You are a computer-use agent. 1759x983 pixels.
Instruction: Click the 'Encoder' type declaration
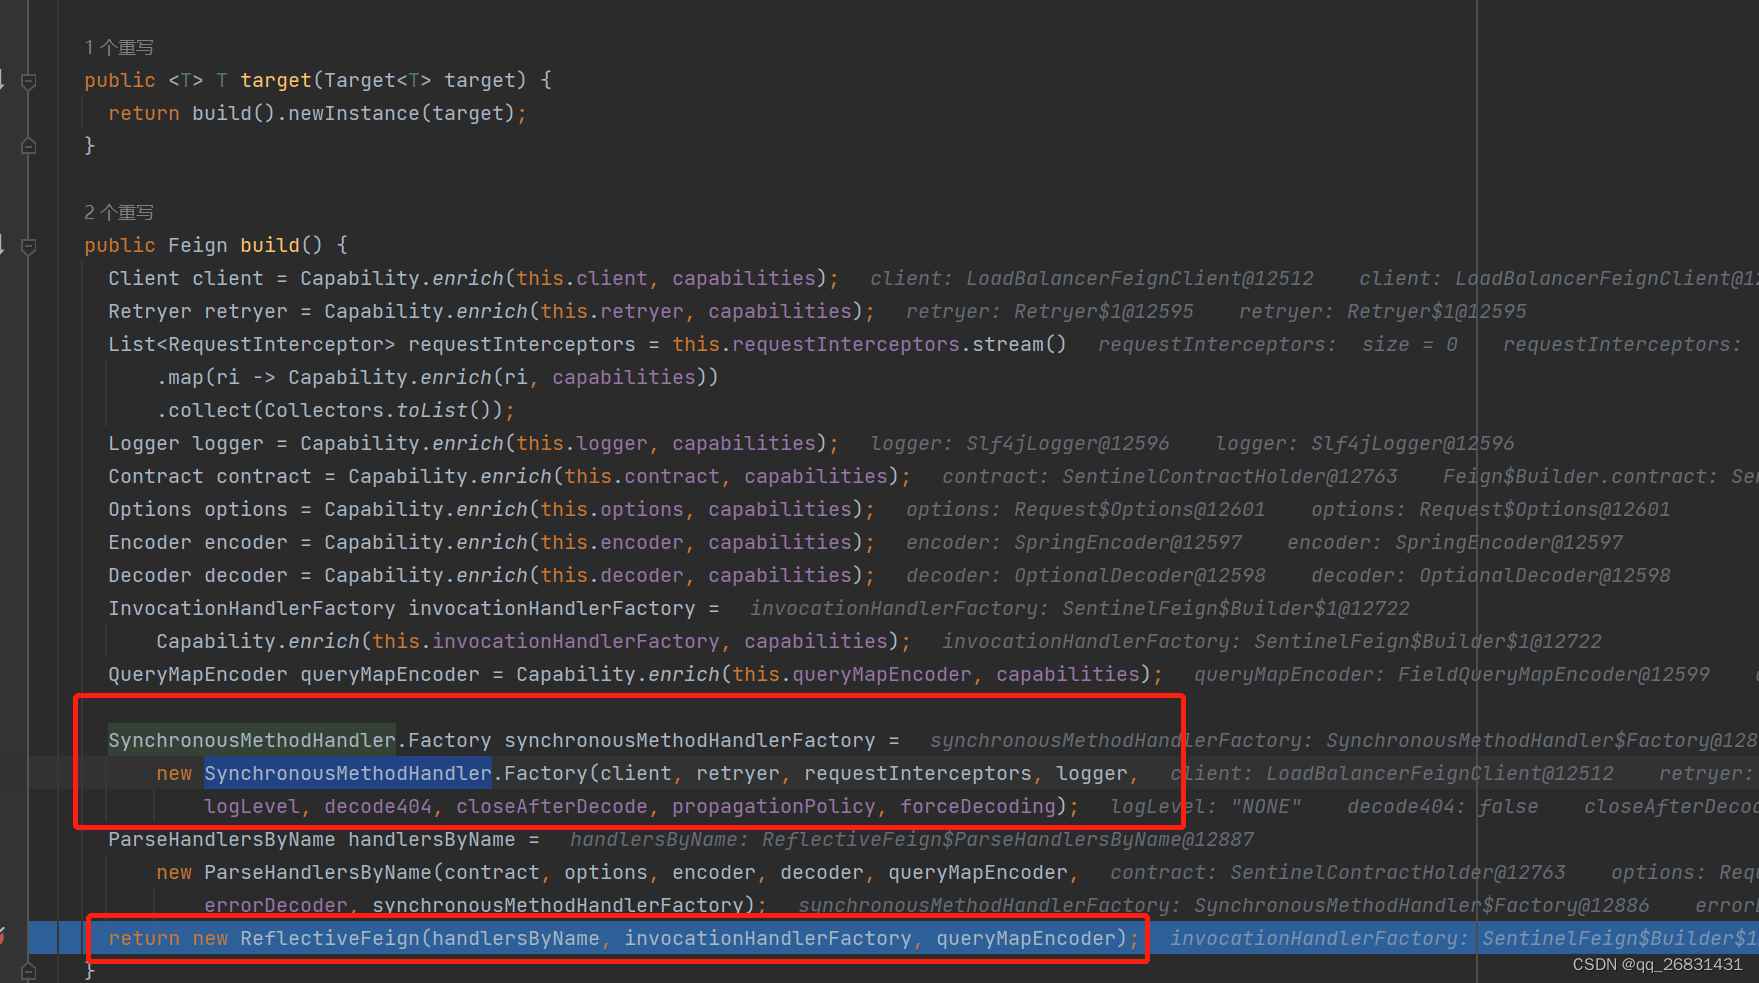[150, 542]
